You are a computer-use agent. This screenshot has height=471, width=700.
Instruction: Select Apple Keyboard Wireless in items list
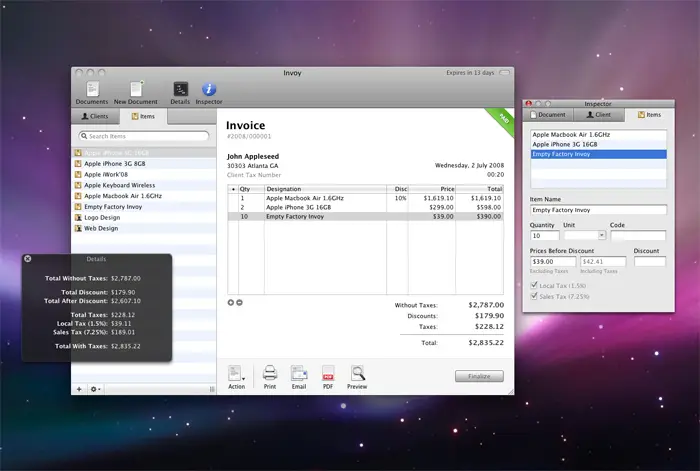pyautogui.click(x=118, y=185)
